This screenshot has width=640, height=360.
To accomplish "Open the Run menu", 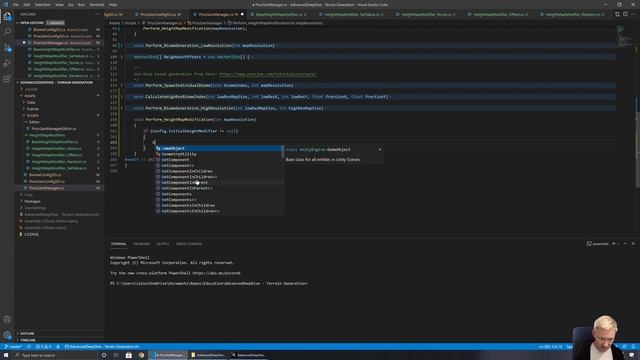I will (81, 4).
